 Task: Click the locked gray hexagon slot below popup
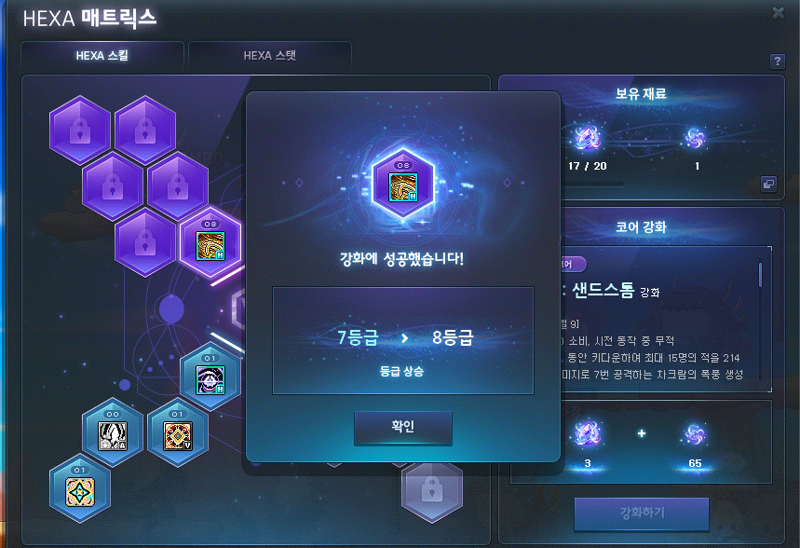[x=432, y=491]
